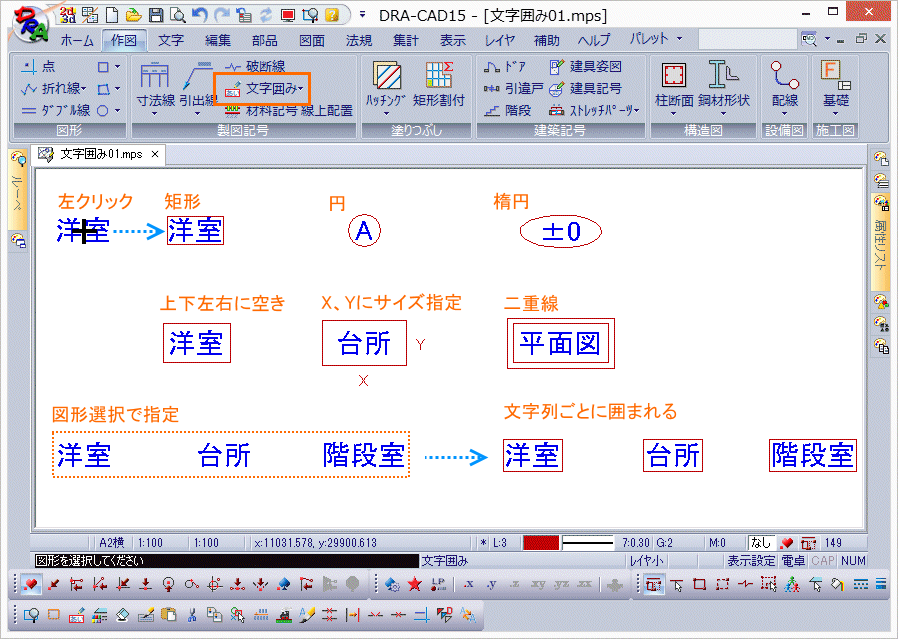Click the paste clipboard icon in bottom toolbar
The image size is (898, 639).
(x=168, y=615)
